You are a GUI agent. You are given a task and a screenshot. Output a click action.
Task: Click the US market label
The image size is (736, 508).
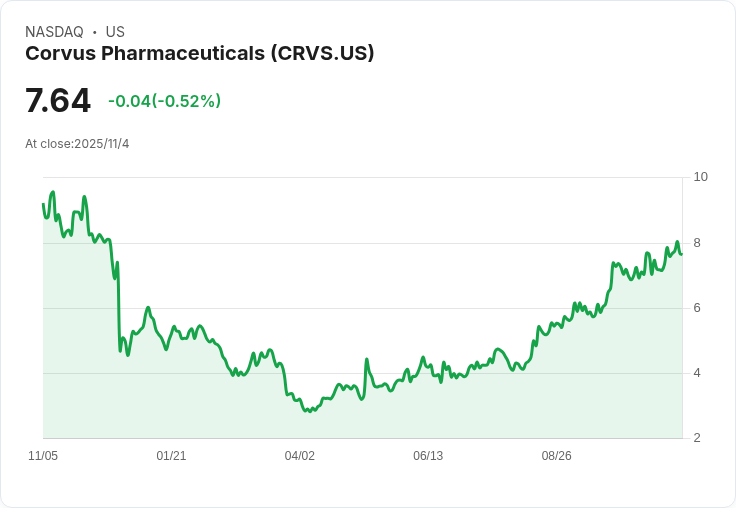[x=115, y=32]
